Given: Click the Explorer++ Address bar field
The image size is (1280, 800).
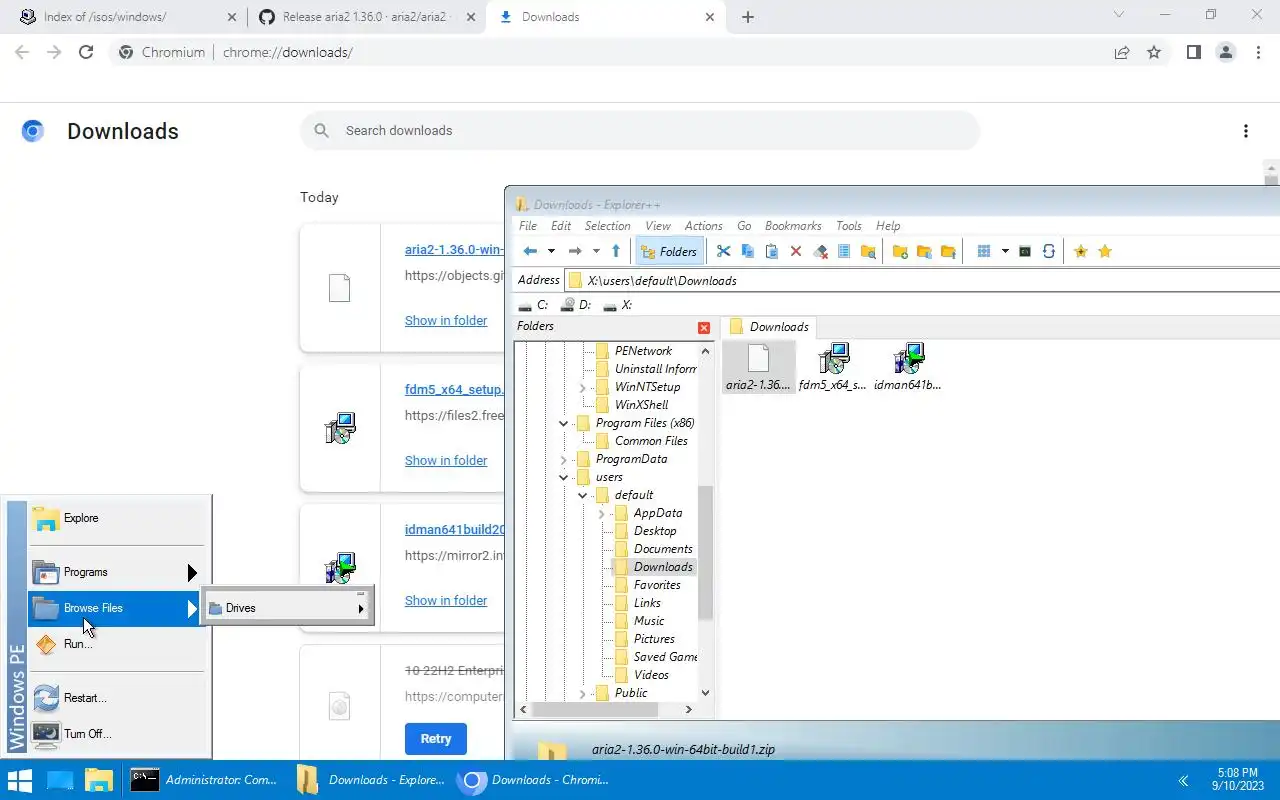Looking at the screenshot, I should [x=922, y=280].
